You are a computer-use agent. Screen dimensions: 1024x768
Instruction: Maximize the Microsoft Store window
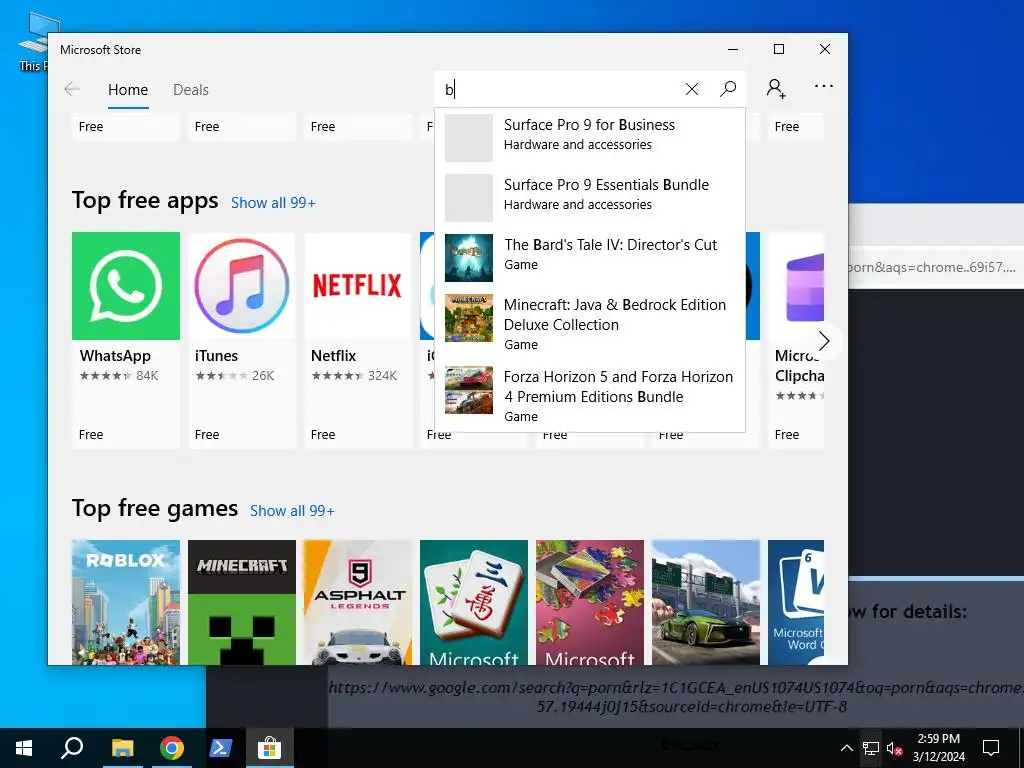[x=778, y=49]
